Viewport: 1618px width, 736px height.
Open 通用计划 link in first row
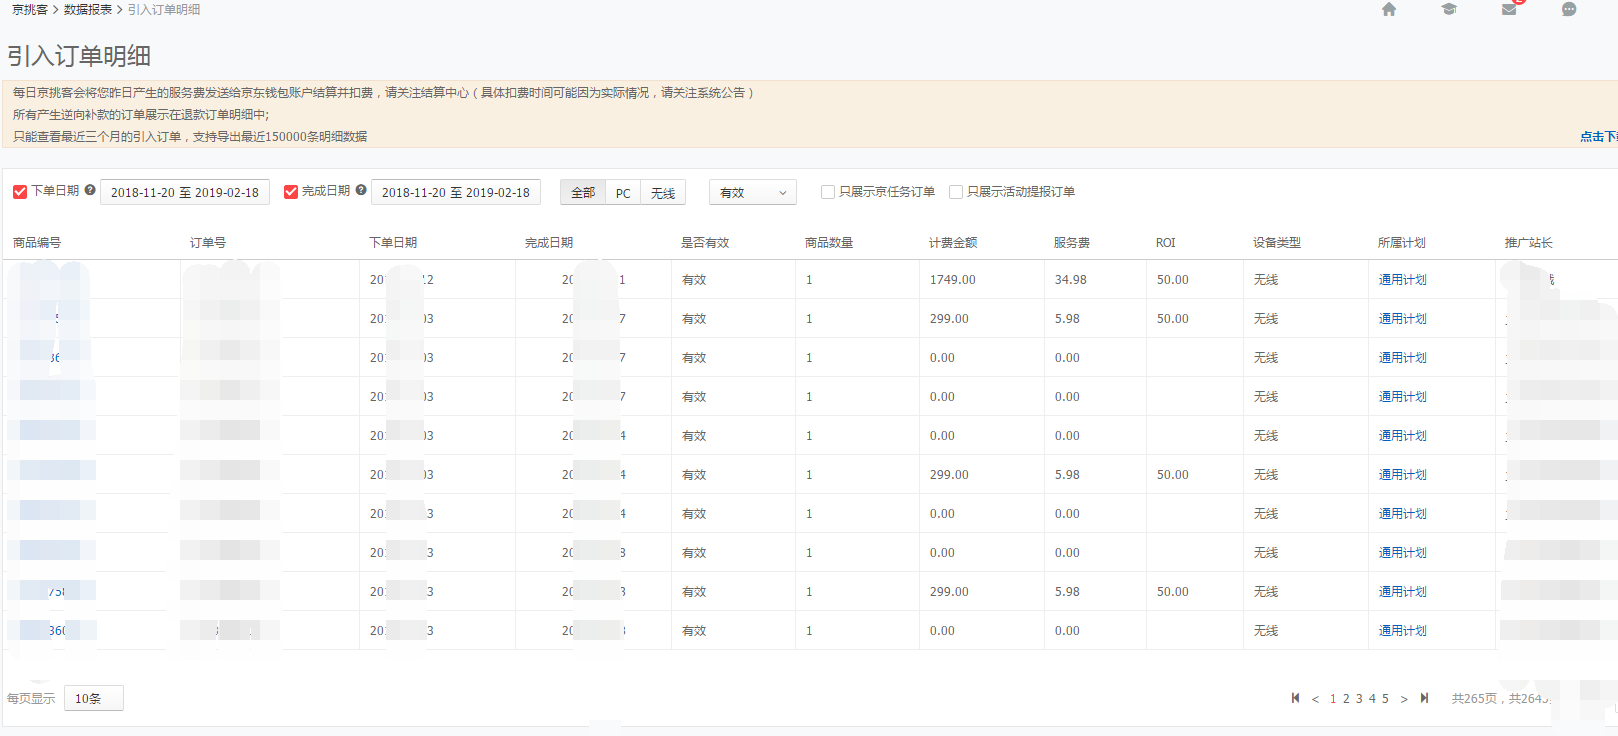point(1402,280)
